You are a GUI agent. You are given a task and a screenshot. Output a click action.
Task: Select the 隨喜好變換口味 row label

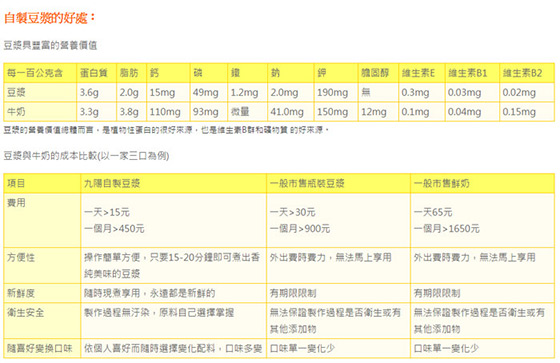coord(40,348)
